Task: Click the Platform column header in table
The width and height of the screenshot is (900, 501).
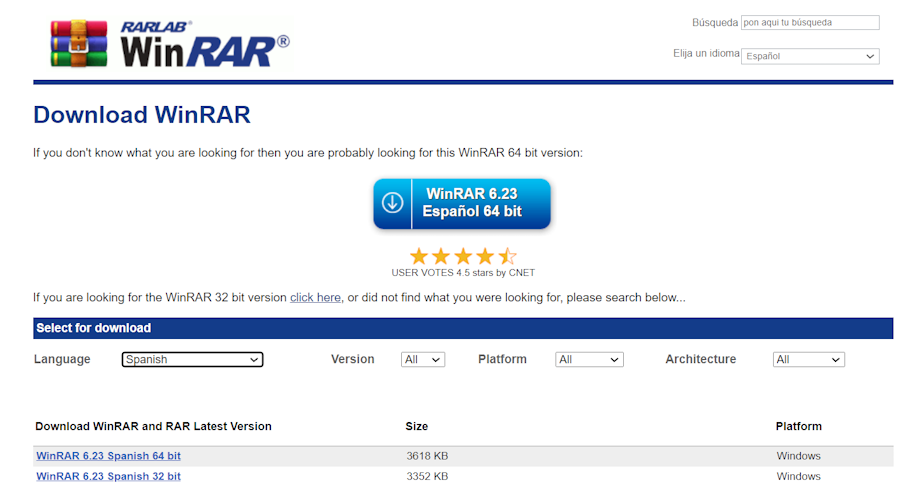Action: [x=798, y=426]
